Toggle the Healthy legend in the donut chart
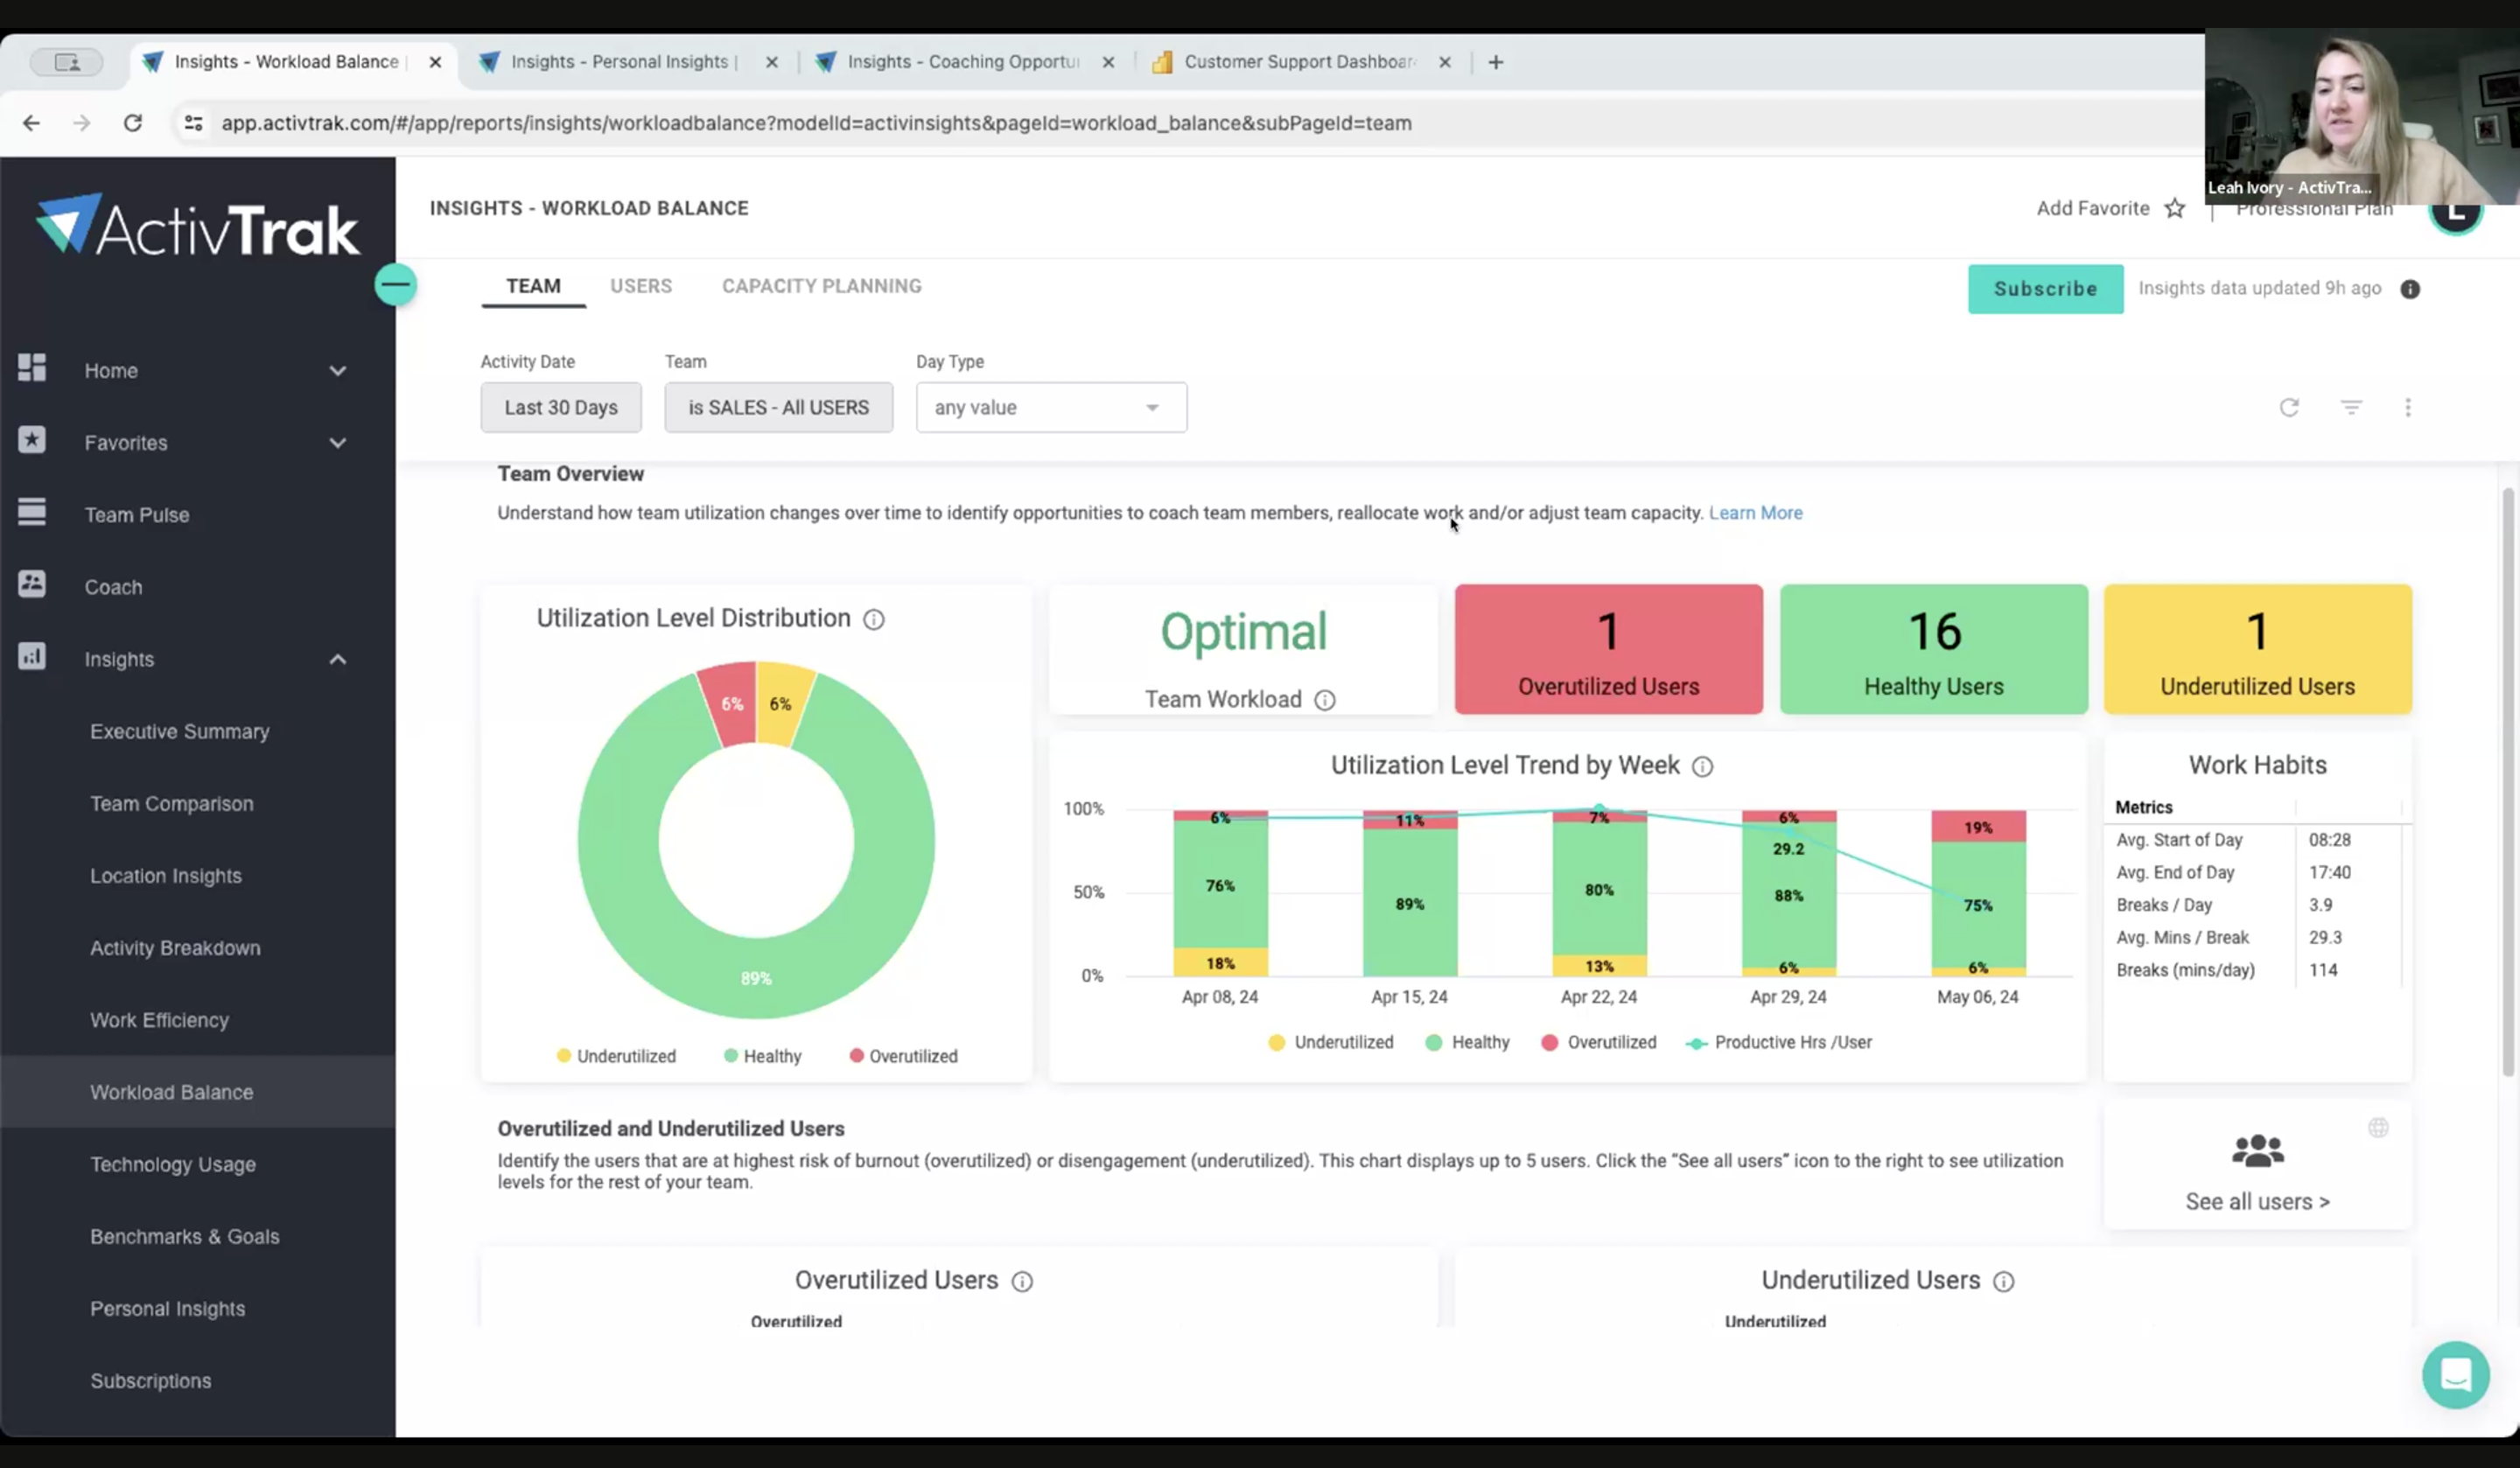 pyautogui.click(x=762, y=1057)
